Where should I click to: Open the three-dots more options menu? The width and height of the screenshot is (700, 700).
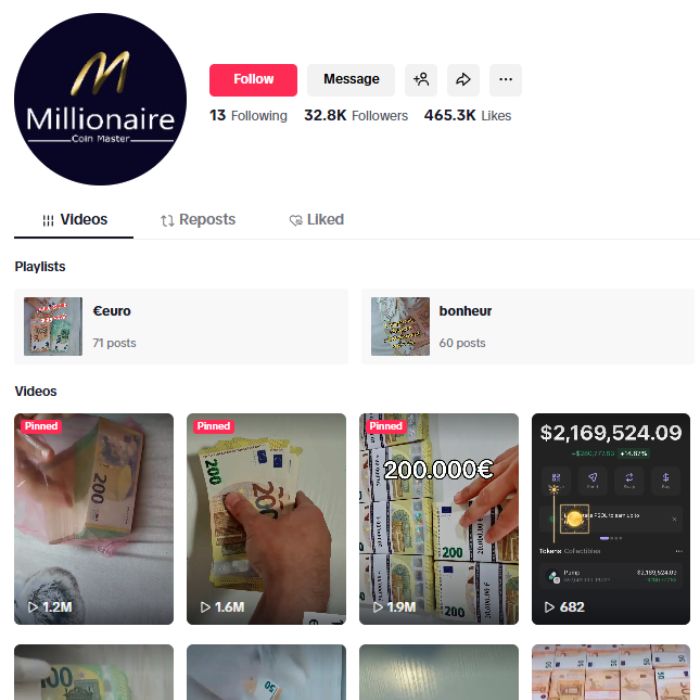tap(505, 80)
